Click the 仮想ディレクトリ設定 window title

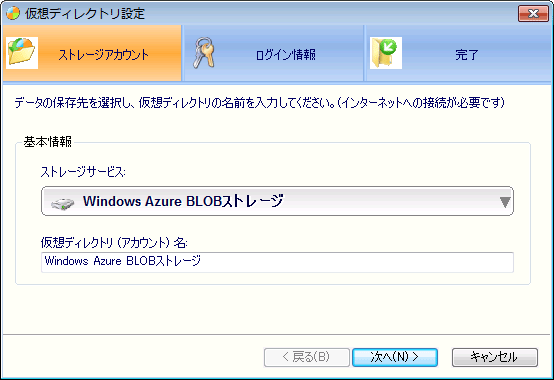click(85, 13)
